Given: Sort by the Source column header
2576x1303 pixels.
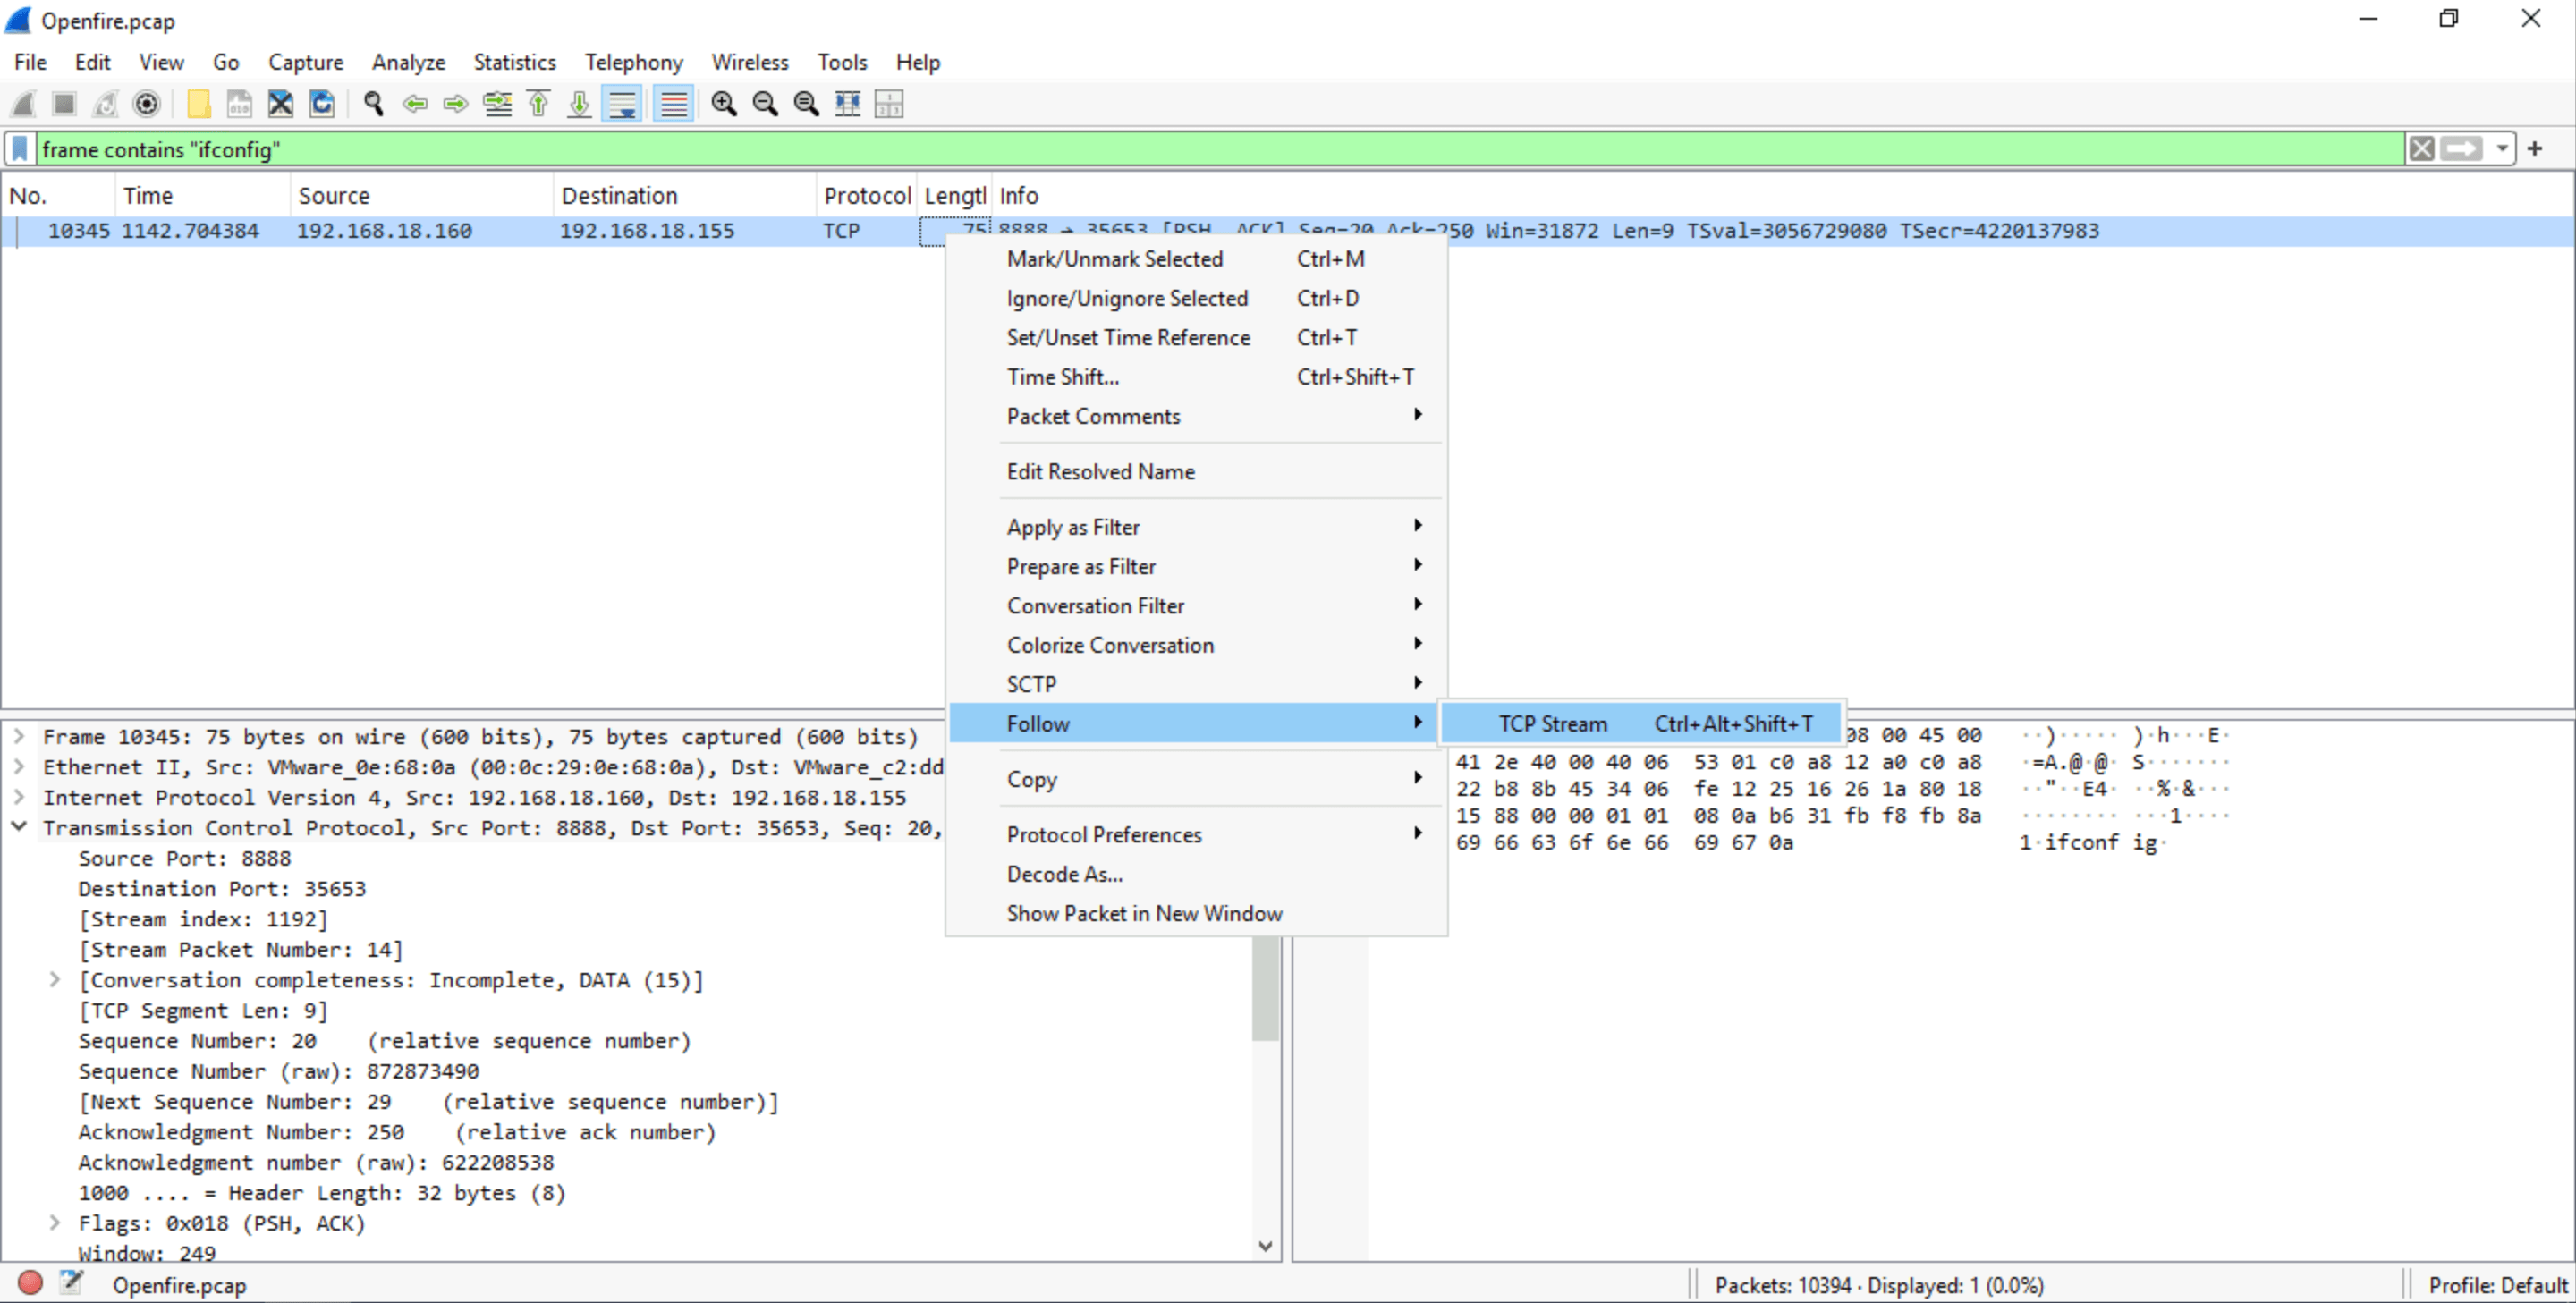Looking at the screenshot, I should click(422, 196).
